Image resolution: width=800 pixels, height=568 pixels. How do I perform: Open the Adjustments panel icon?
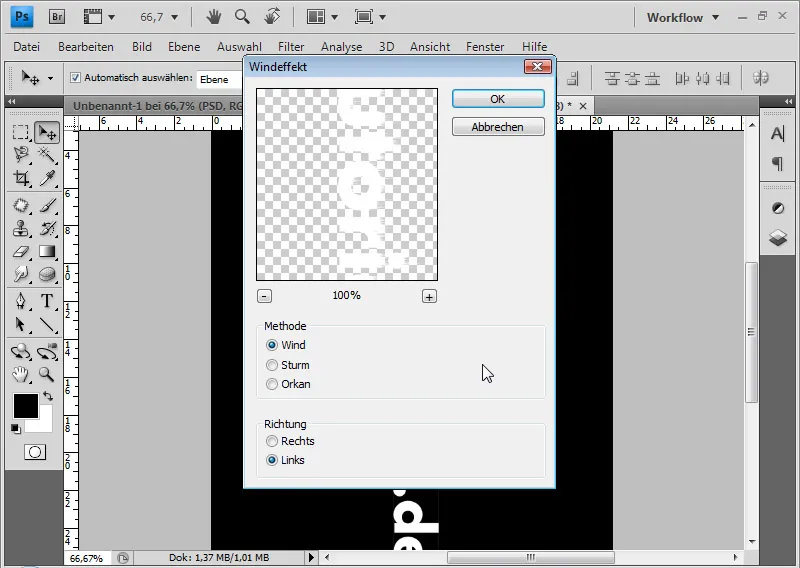[778, 208]
